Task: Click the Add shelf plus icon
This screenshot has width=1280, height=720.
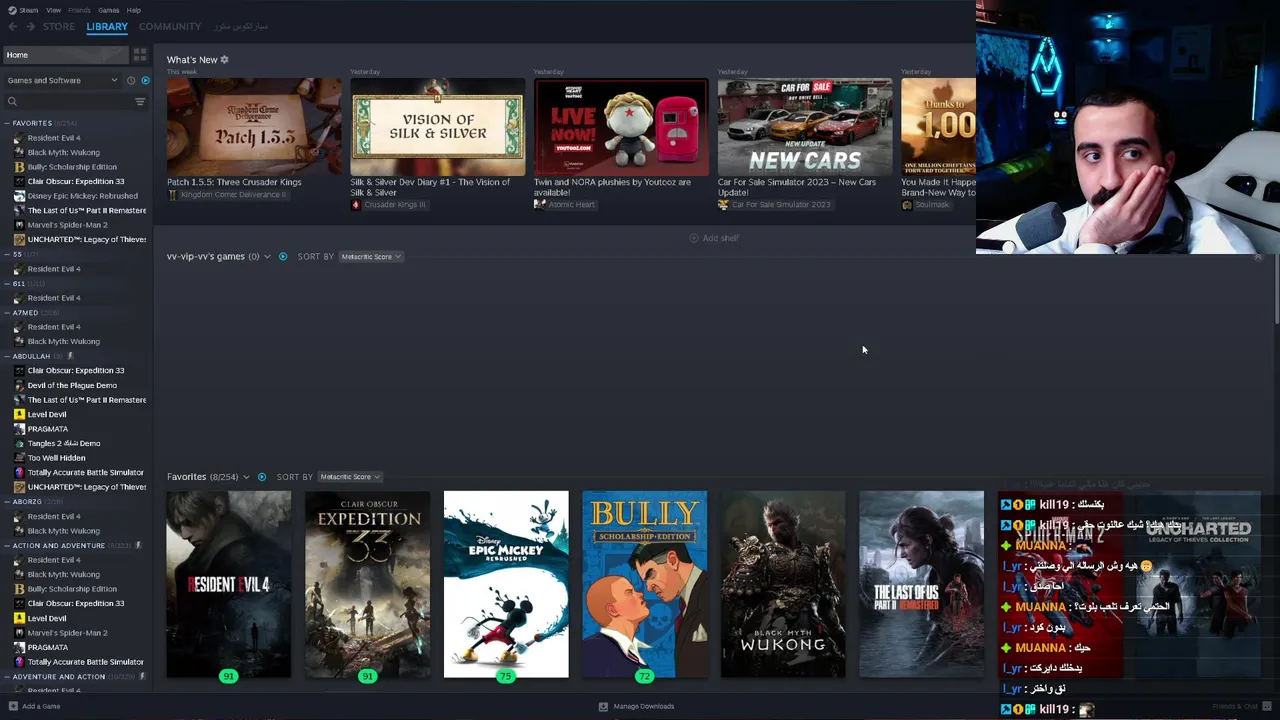Action: click(x=694, y=238)
